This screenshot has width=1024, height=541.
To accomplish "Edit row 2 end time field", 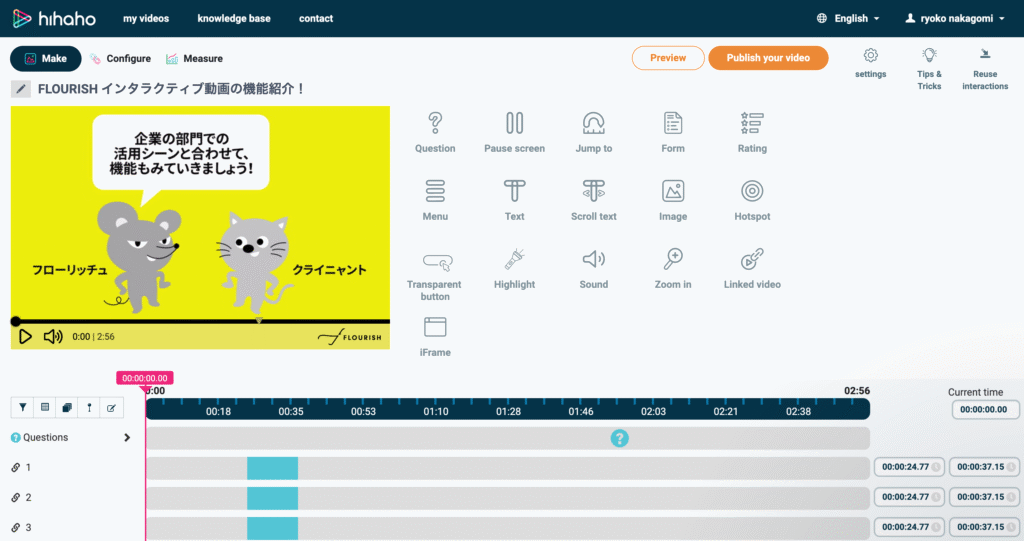I will coord(984,497).
